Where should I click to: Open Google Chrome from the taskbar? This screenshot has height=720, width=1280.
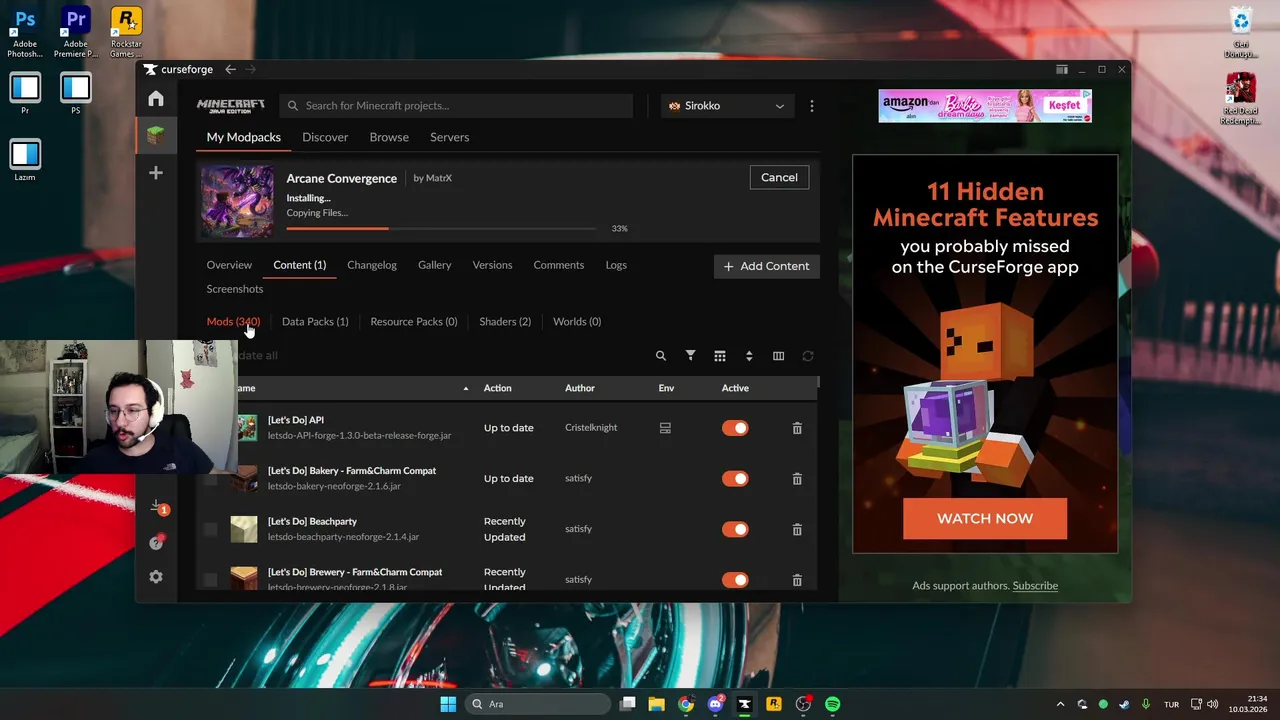click(x=686, y=704)
